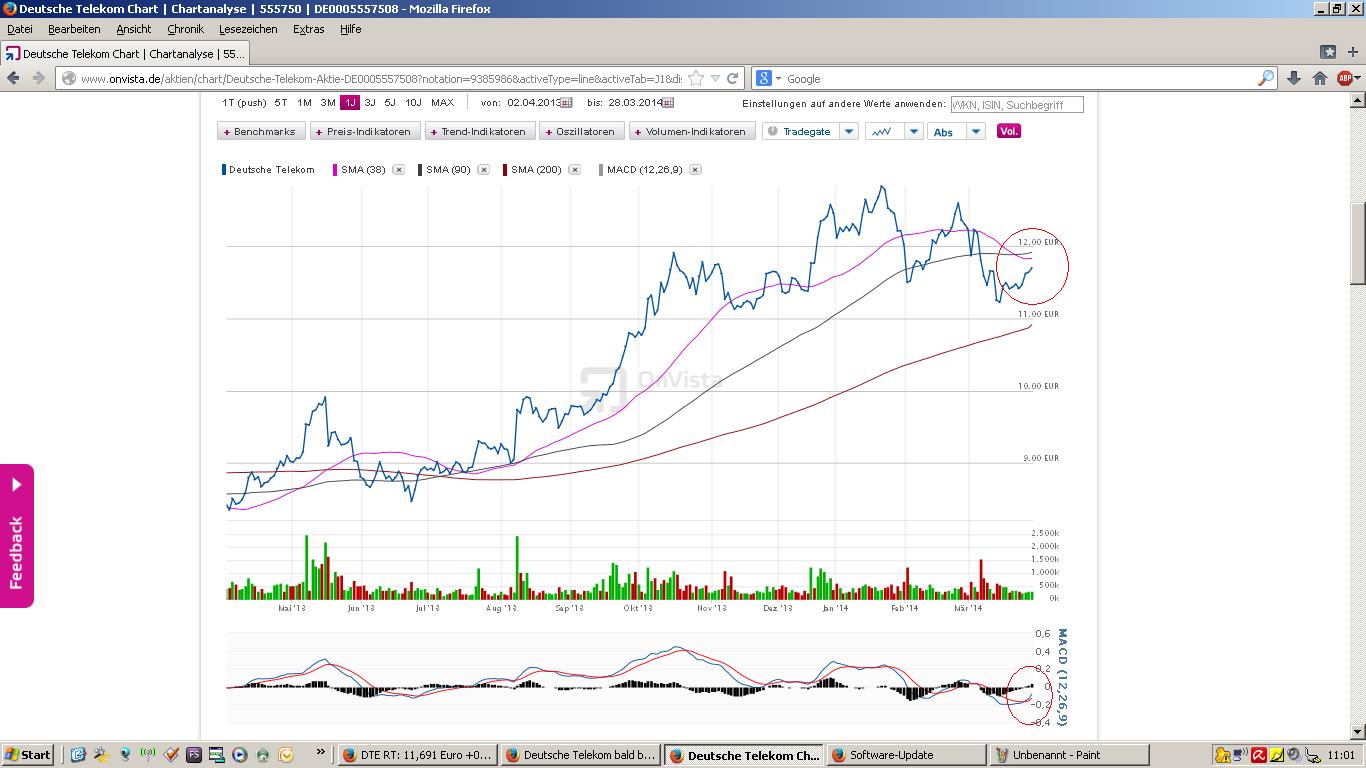Open the Datei menu
This screenshot has height=768, width=1366.
point(20,29)
